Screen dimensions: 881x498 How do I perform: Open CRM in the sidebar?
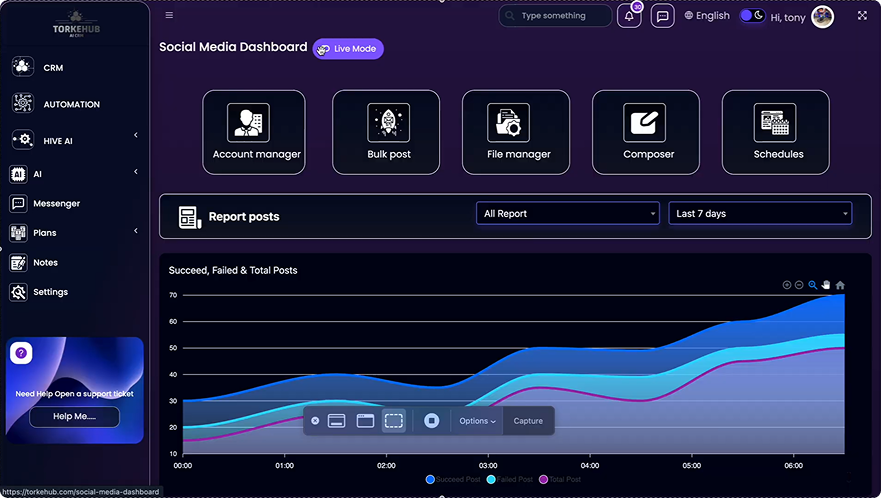[52, 68]
